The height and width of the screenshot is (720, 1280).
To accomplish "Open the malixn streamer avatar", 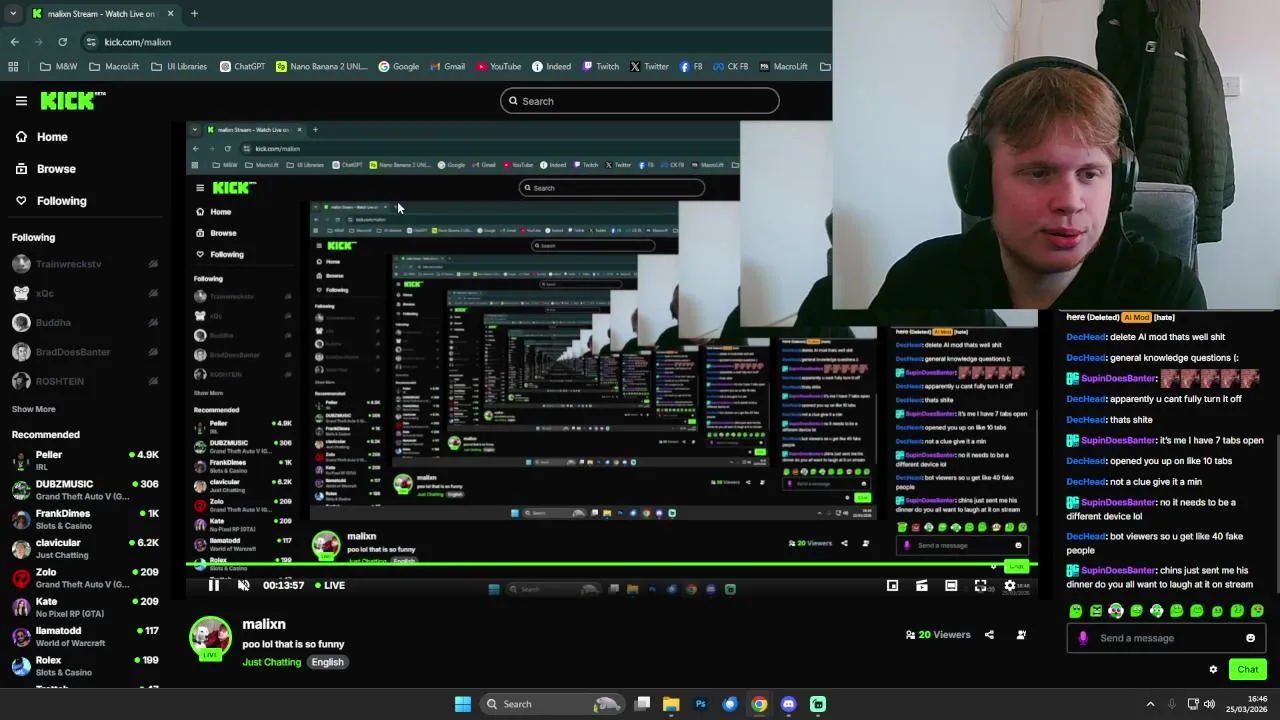I will (x=210, y=638).
